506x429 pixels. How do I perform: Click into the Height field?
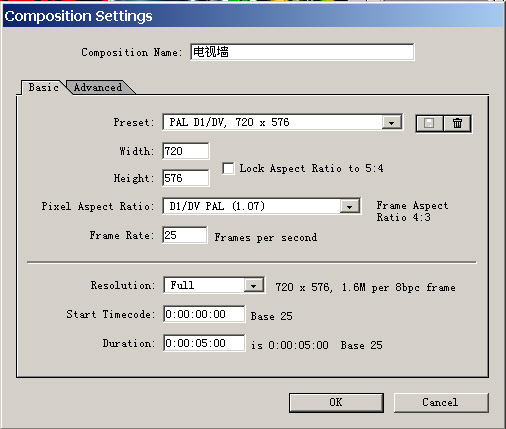[x=186, y=178]
